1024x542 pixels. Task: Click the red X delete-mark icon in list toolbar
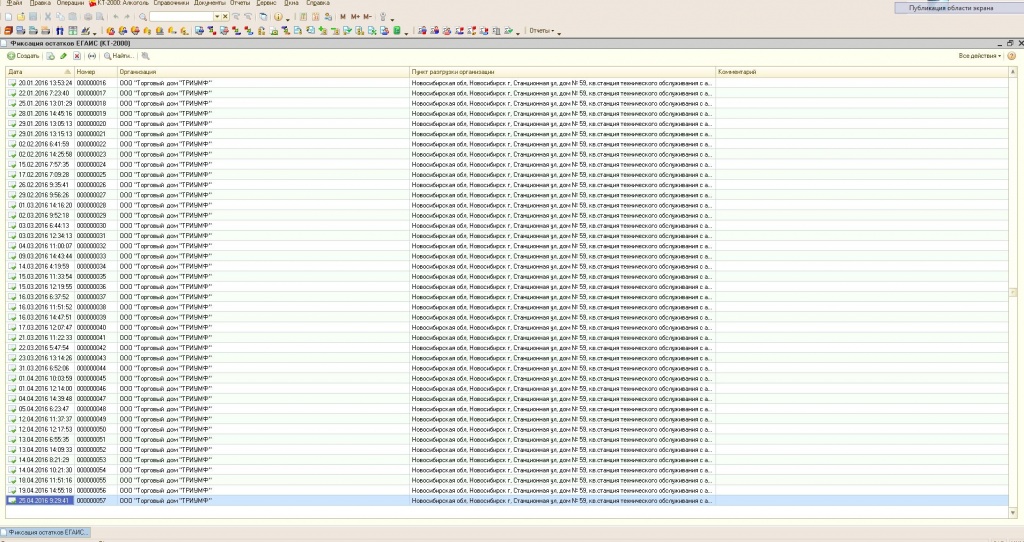(x=77, y=56)
